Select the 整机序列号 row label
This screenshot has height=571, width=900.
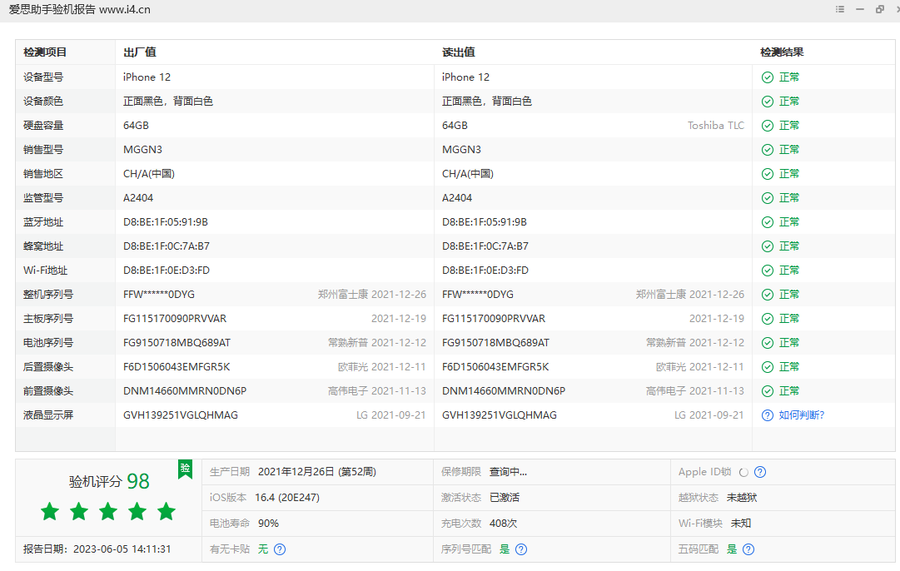click(x=48, y=295)
